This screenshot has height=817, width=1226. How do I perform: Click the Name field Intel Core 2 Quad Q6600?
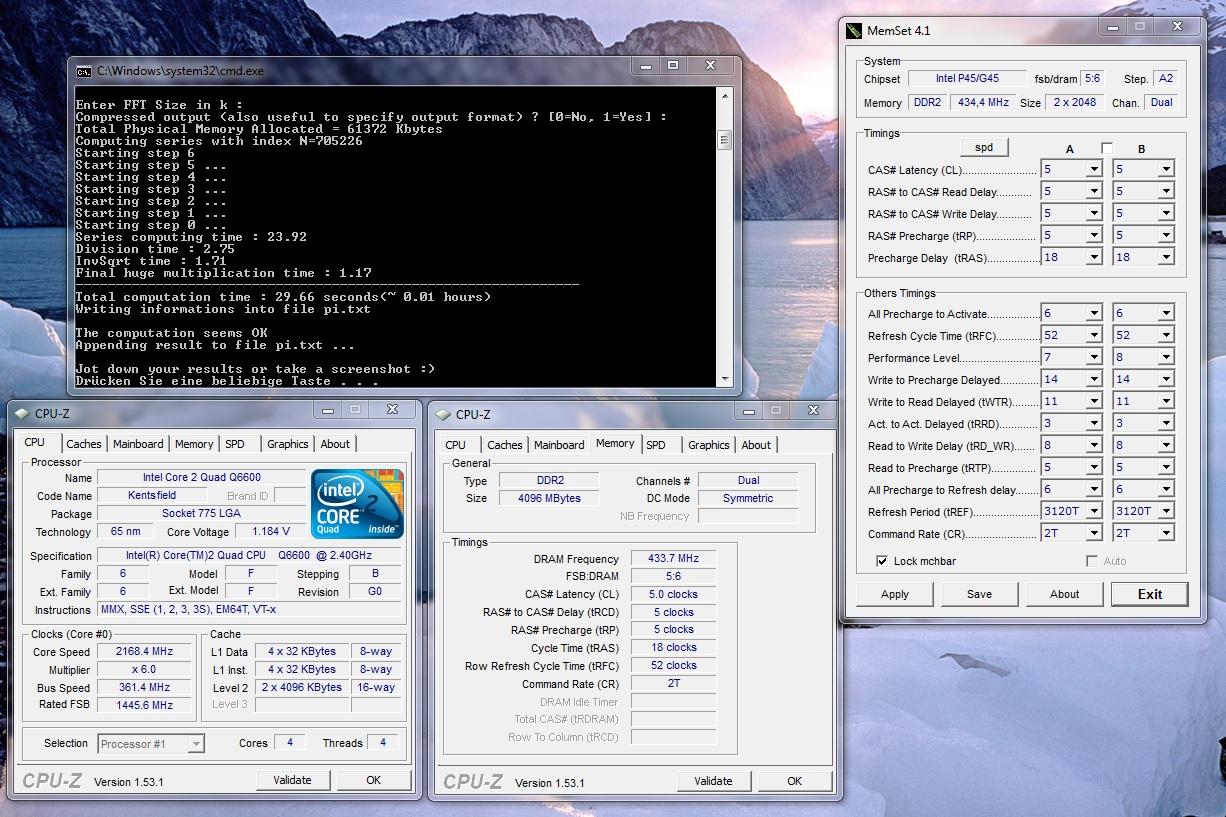201,478
